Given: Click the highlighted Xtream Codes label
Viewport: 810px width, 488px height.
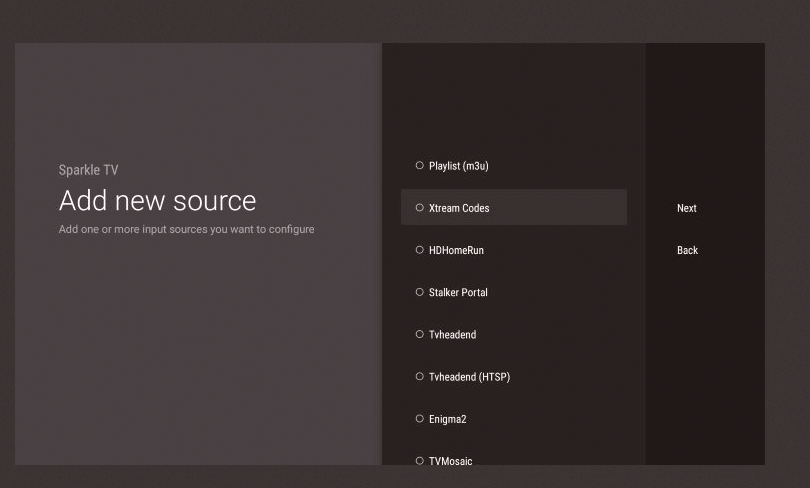Looking at the screenshot, I should coord(459,208).
